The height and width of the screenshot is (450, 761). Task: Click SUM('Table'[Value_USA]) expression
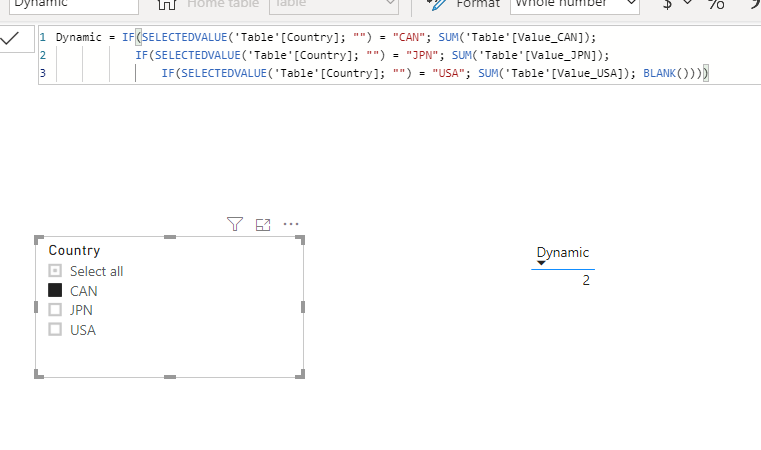[x=553, y=73]
